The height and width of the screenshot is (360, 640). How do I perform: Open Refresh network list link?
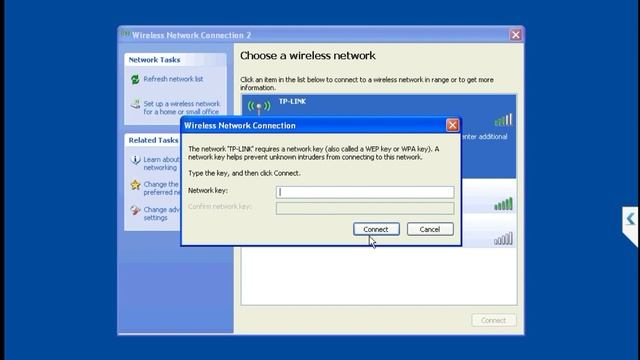(x=173, y=79)
